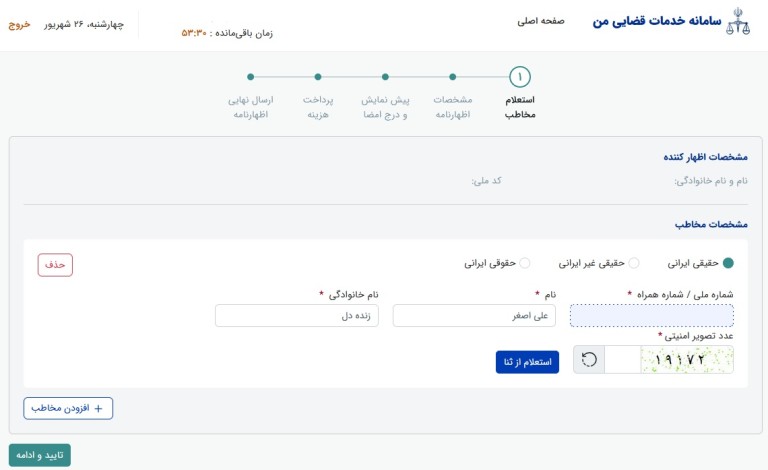Click the plus icon on افزودن مخاطب

point(98,408)
